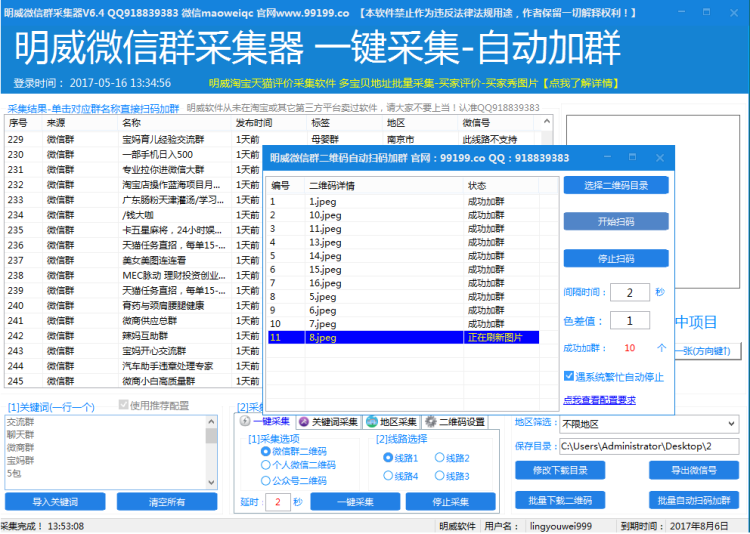Select the 汽车助手违章处理专家 row
Viewport: 750px width, 534px height.
point(134,366)
